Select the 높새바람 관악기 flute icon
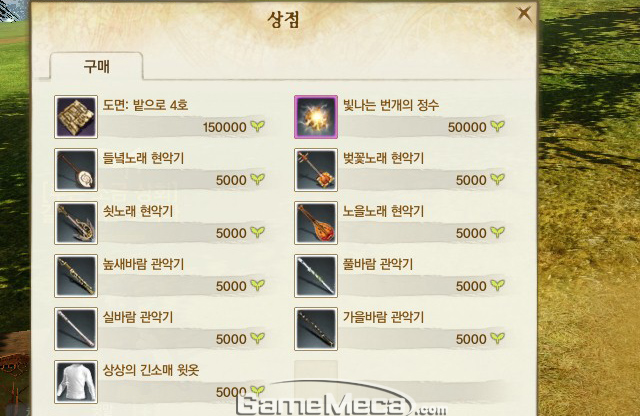640x416 pixels. coord(76,276)
